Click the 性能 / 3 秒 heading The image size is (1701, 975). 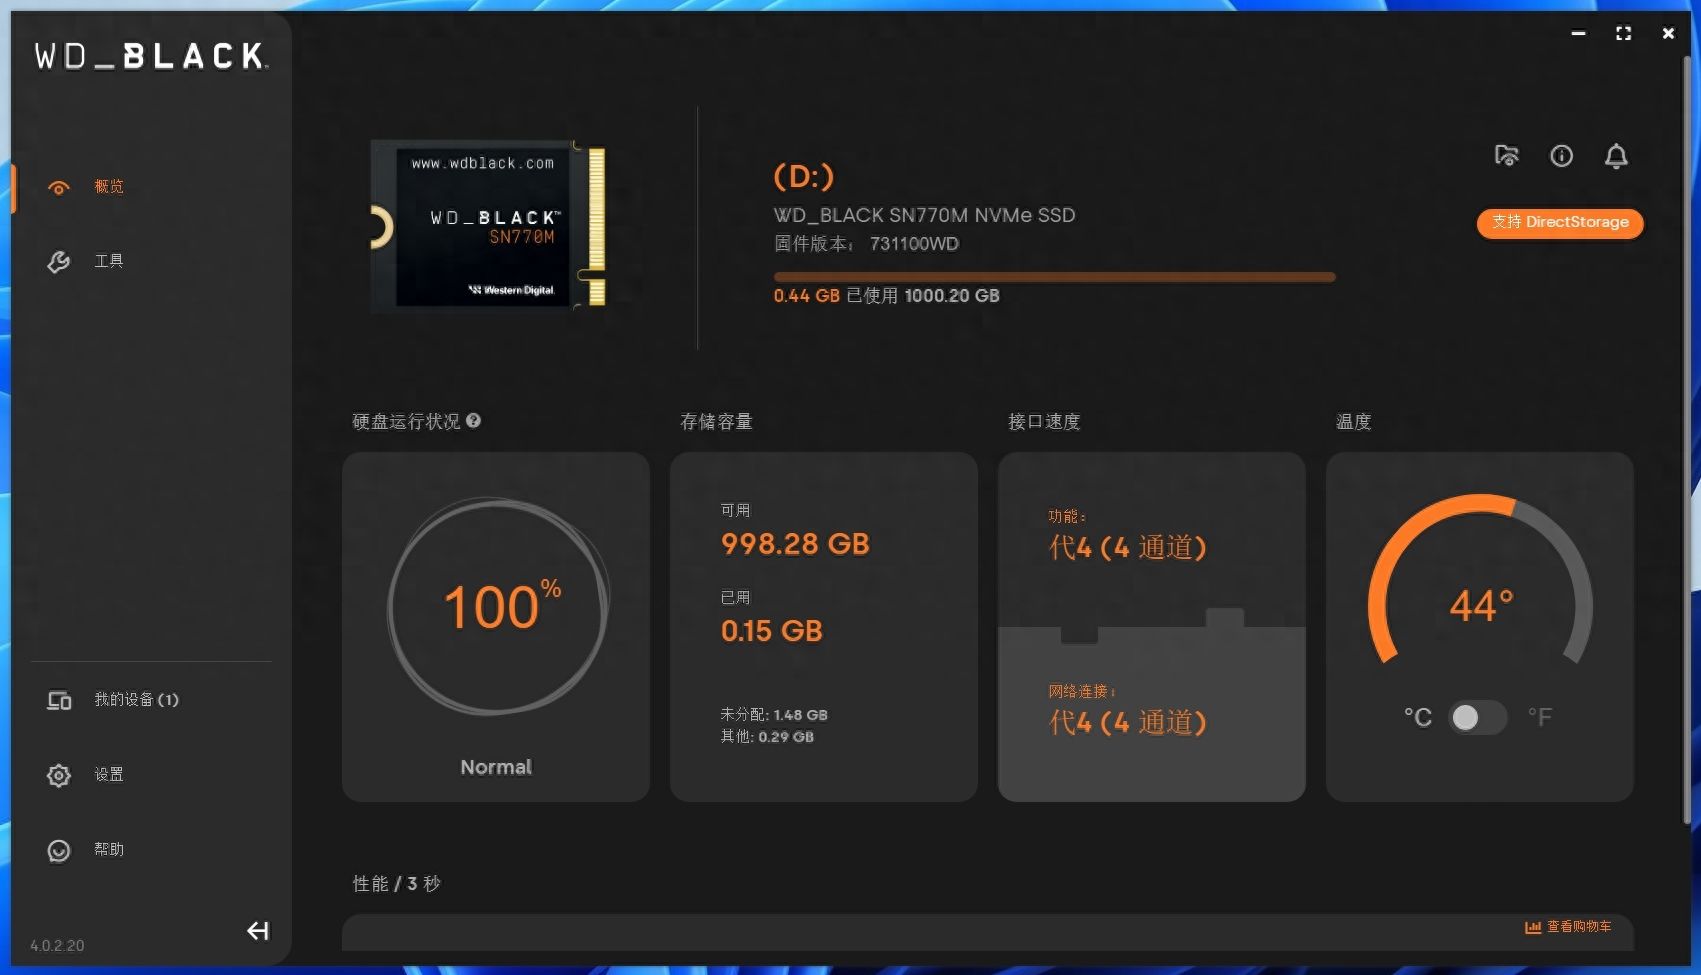(397, 884)
